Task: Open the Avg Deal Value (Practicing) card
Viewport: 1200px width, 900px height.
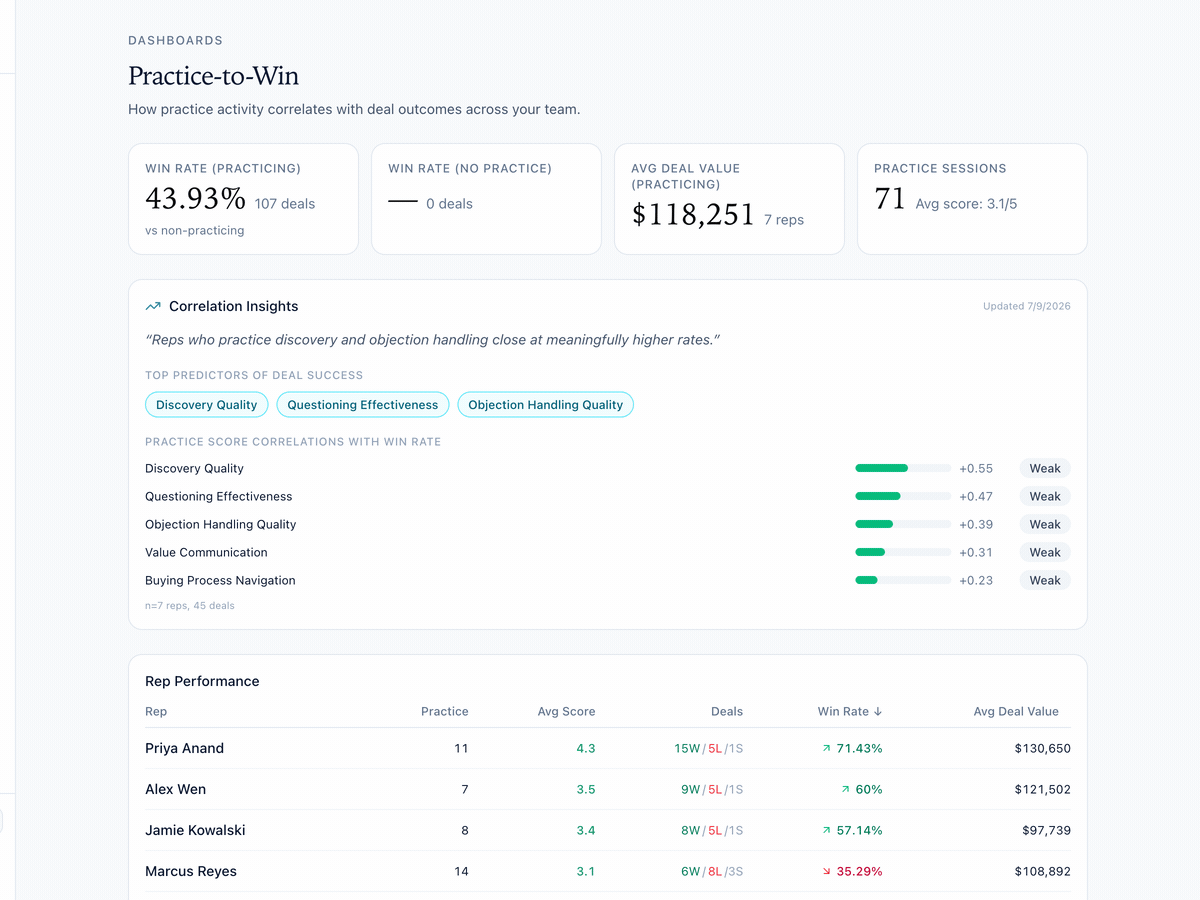Action: click(729, 199)
